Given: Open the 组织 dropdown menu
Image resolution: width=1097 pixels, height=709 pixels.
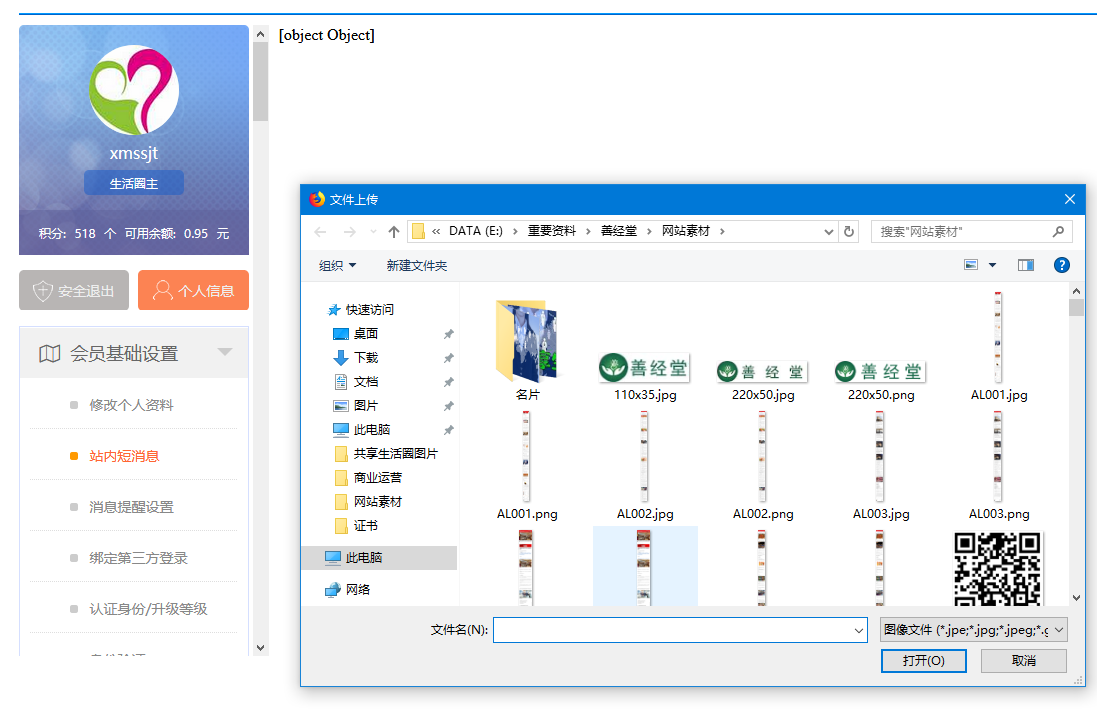Looking at the screenshot, I should click(x=337, y=266).
